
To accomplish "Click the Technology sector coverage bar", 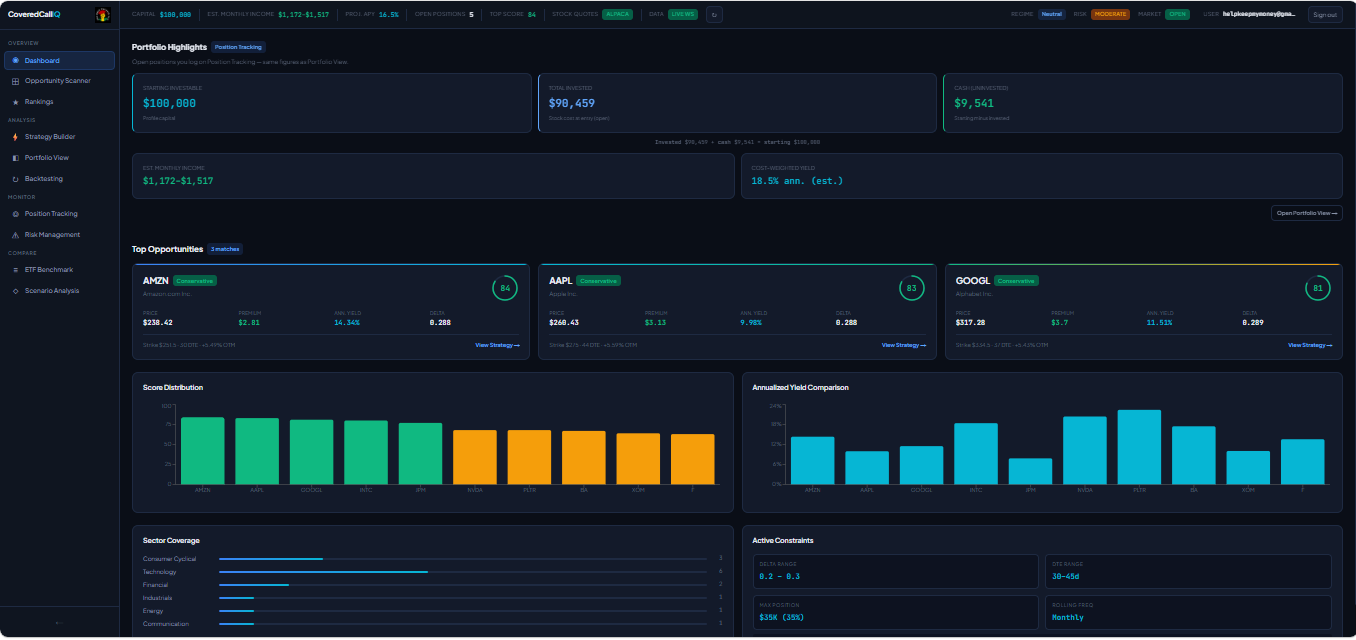I will point(323,572).
